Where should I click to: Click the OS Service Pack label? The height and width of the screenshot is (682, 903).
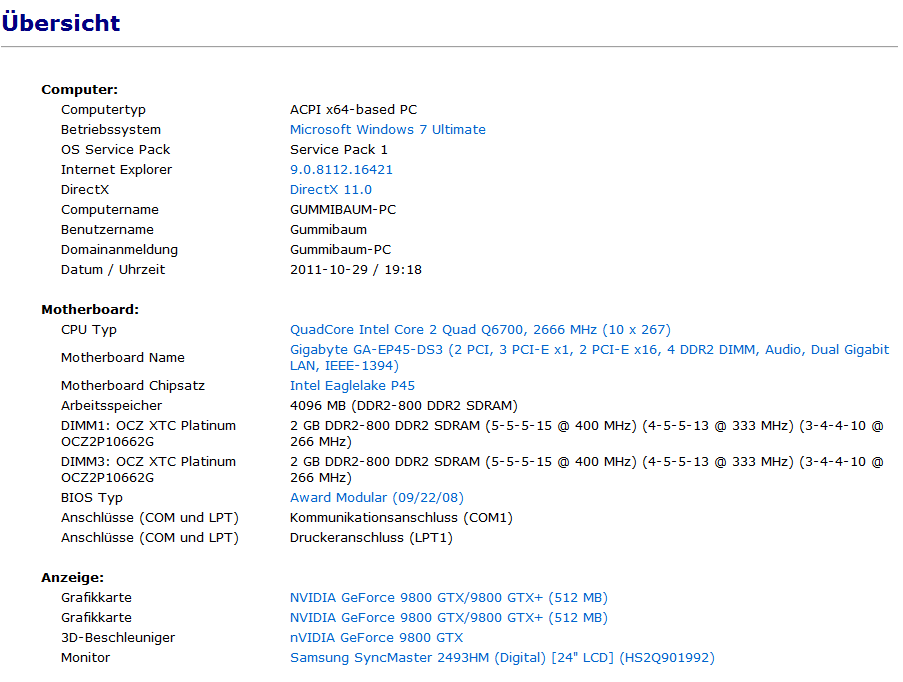click(x=115, y=150)
